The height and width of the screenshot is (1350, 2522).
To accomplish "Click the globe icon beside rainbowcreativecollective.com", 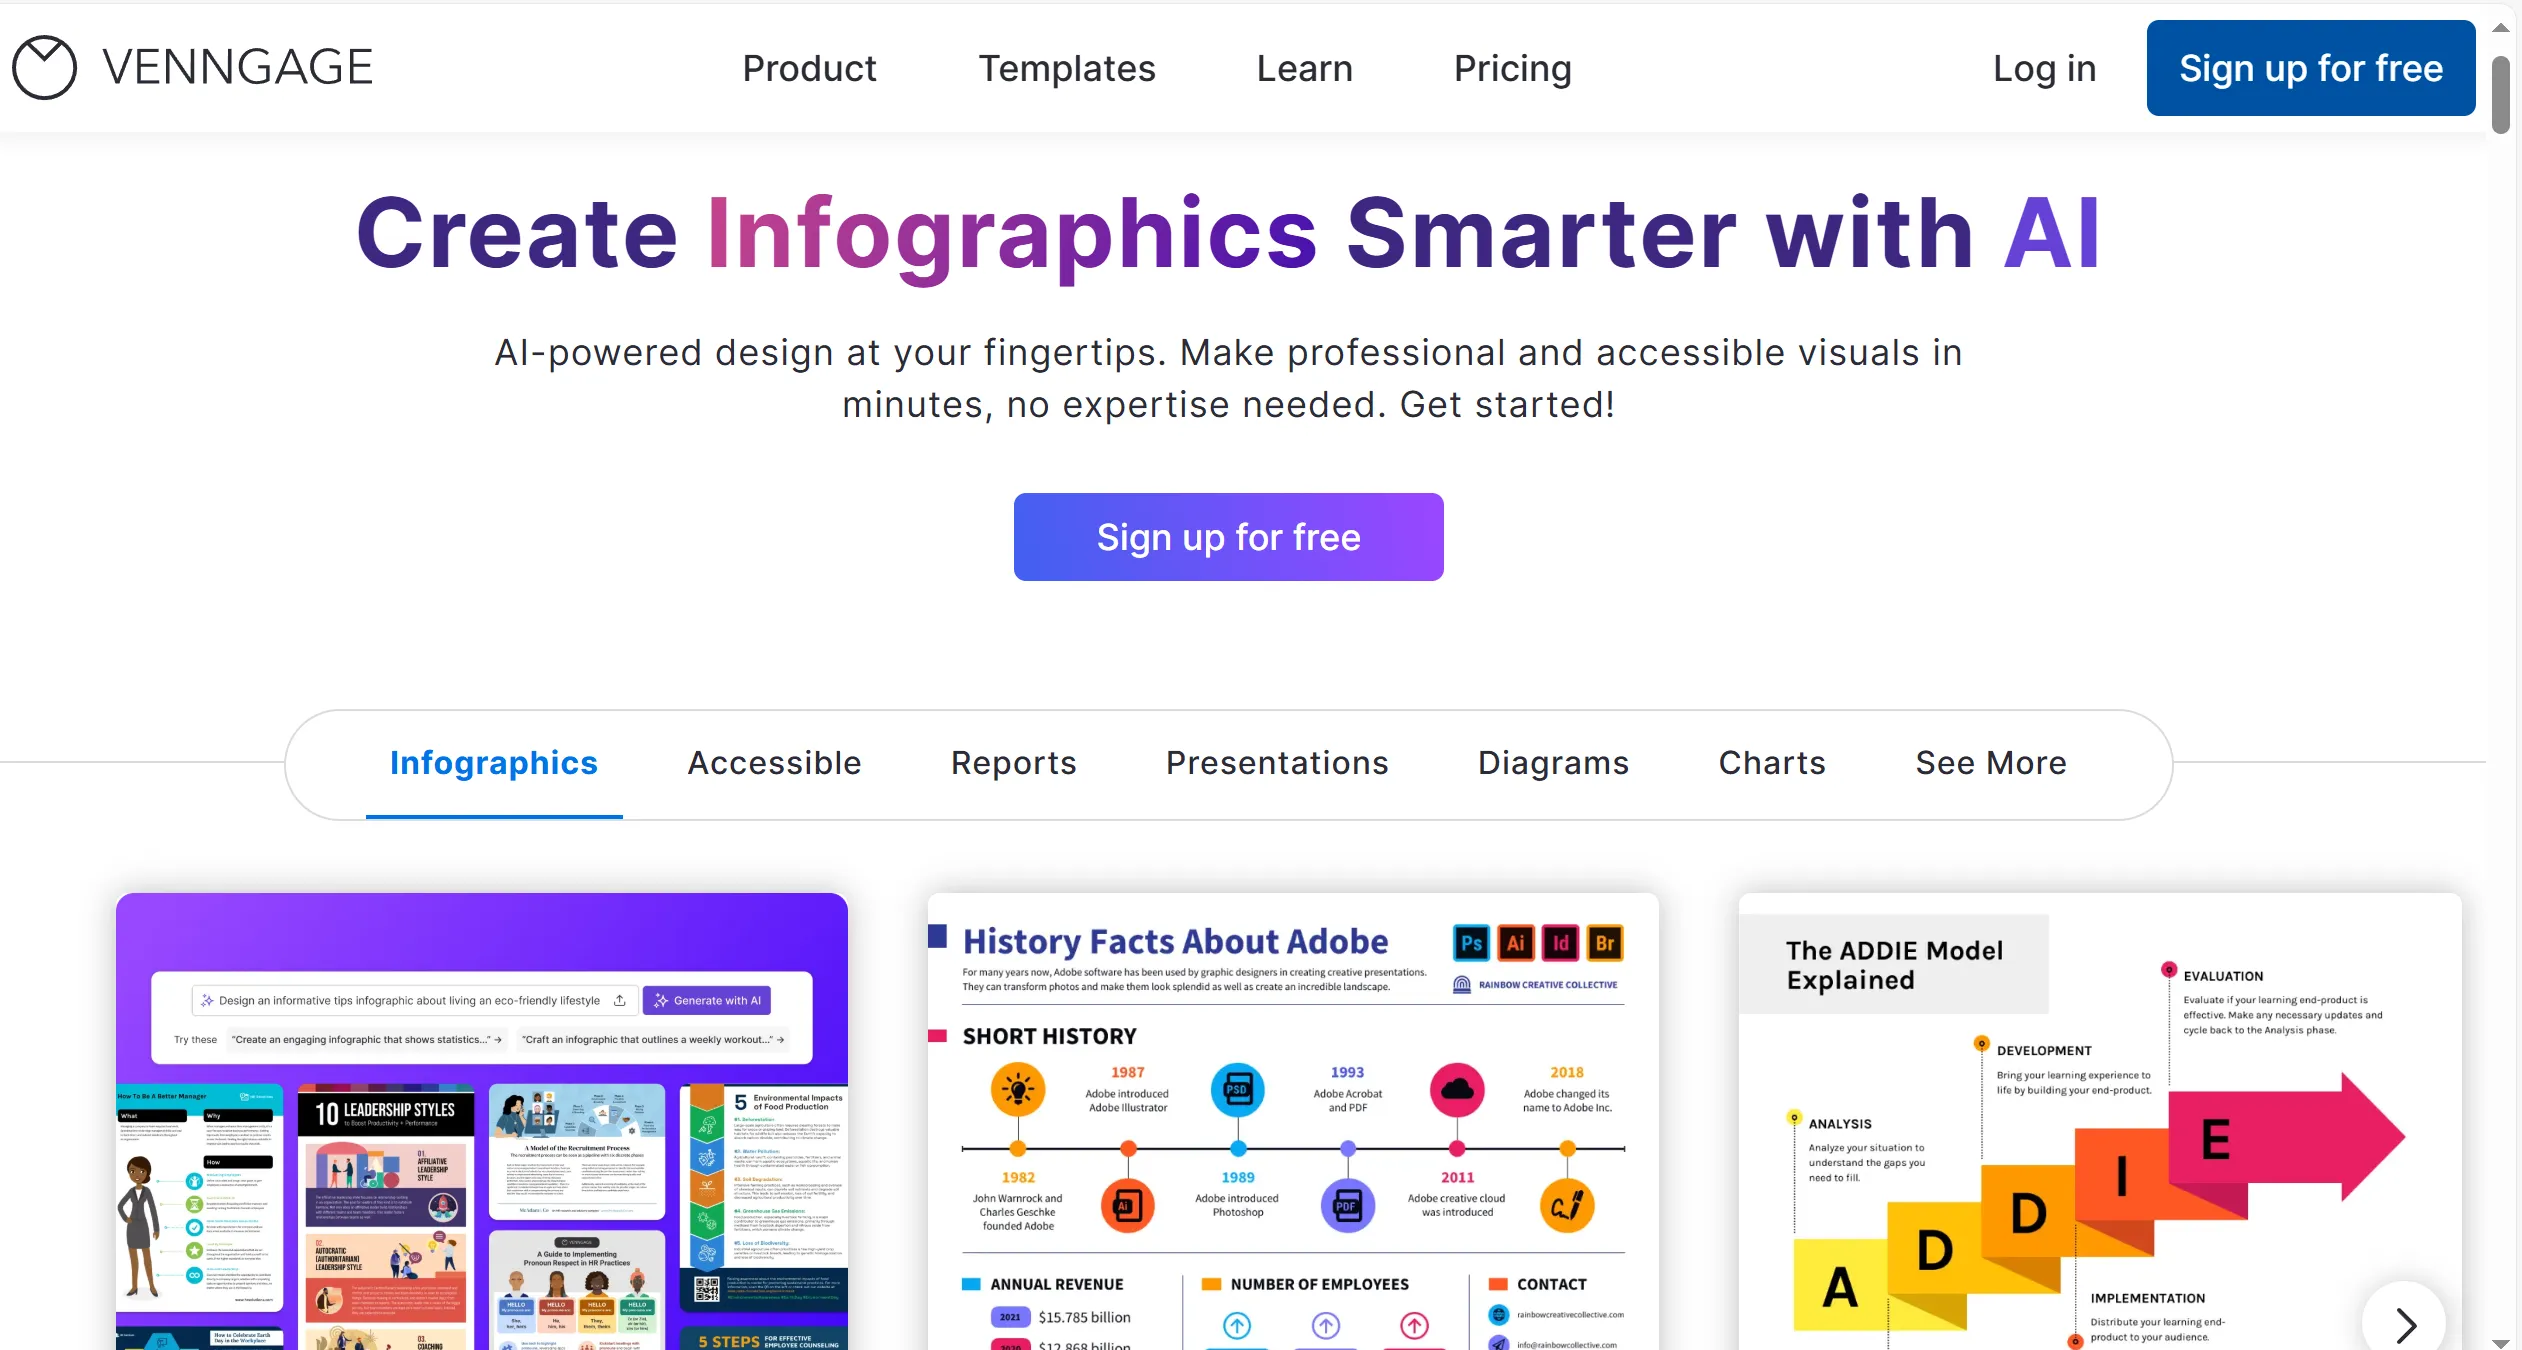I will point(1498,1314).
